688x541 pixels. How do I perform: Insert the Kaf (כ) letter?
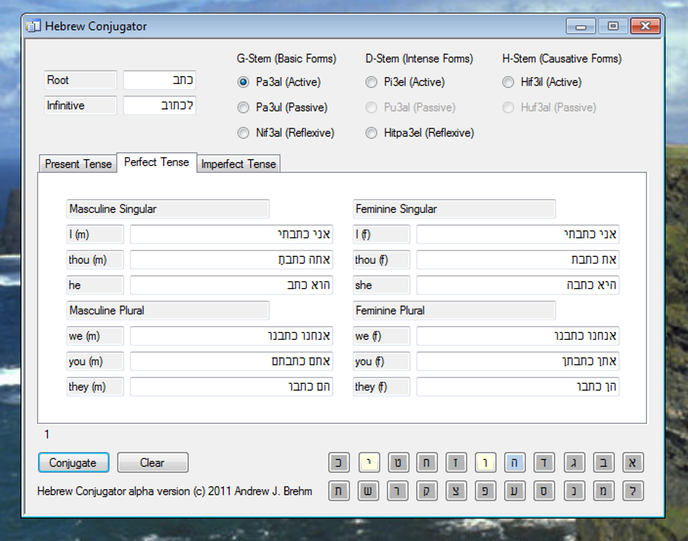tap(339, 463)
